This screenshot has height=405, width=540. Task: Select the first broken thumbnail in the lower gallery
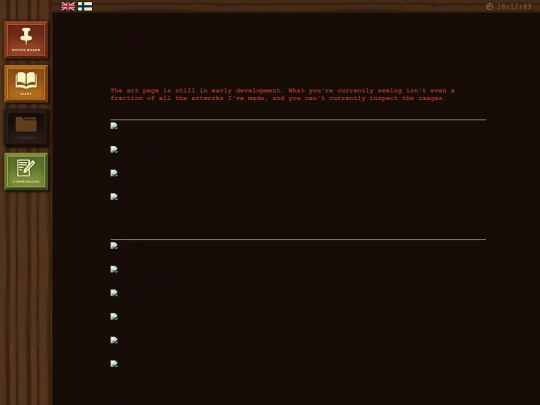(x=114, y=246)
